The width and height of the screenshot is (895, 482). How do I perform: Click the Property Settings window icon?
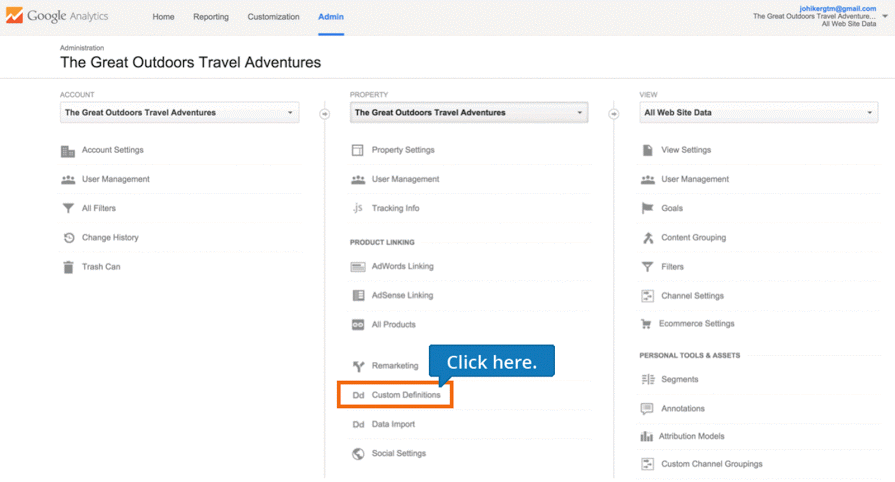[x=357, y=150]
